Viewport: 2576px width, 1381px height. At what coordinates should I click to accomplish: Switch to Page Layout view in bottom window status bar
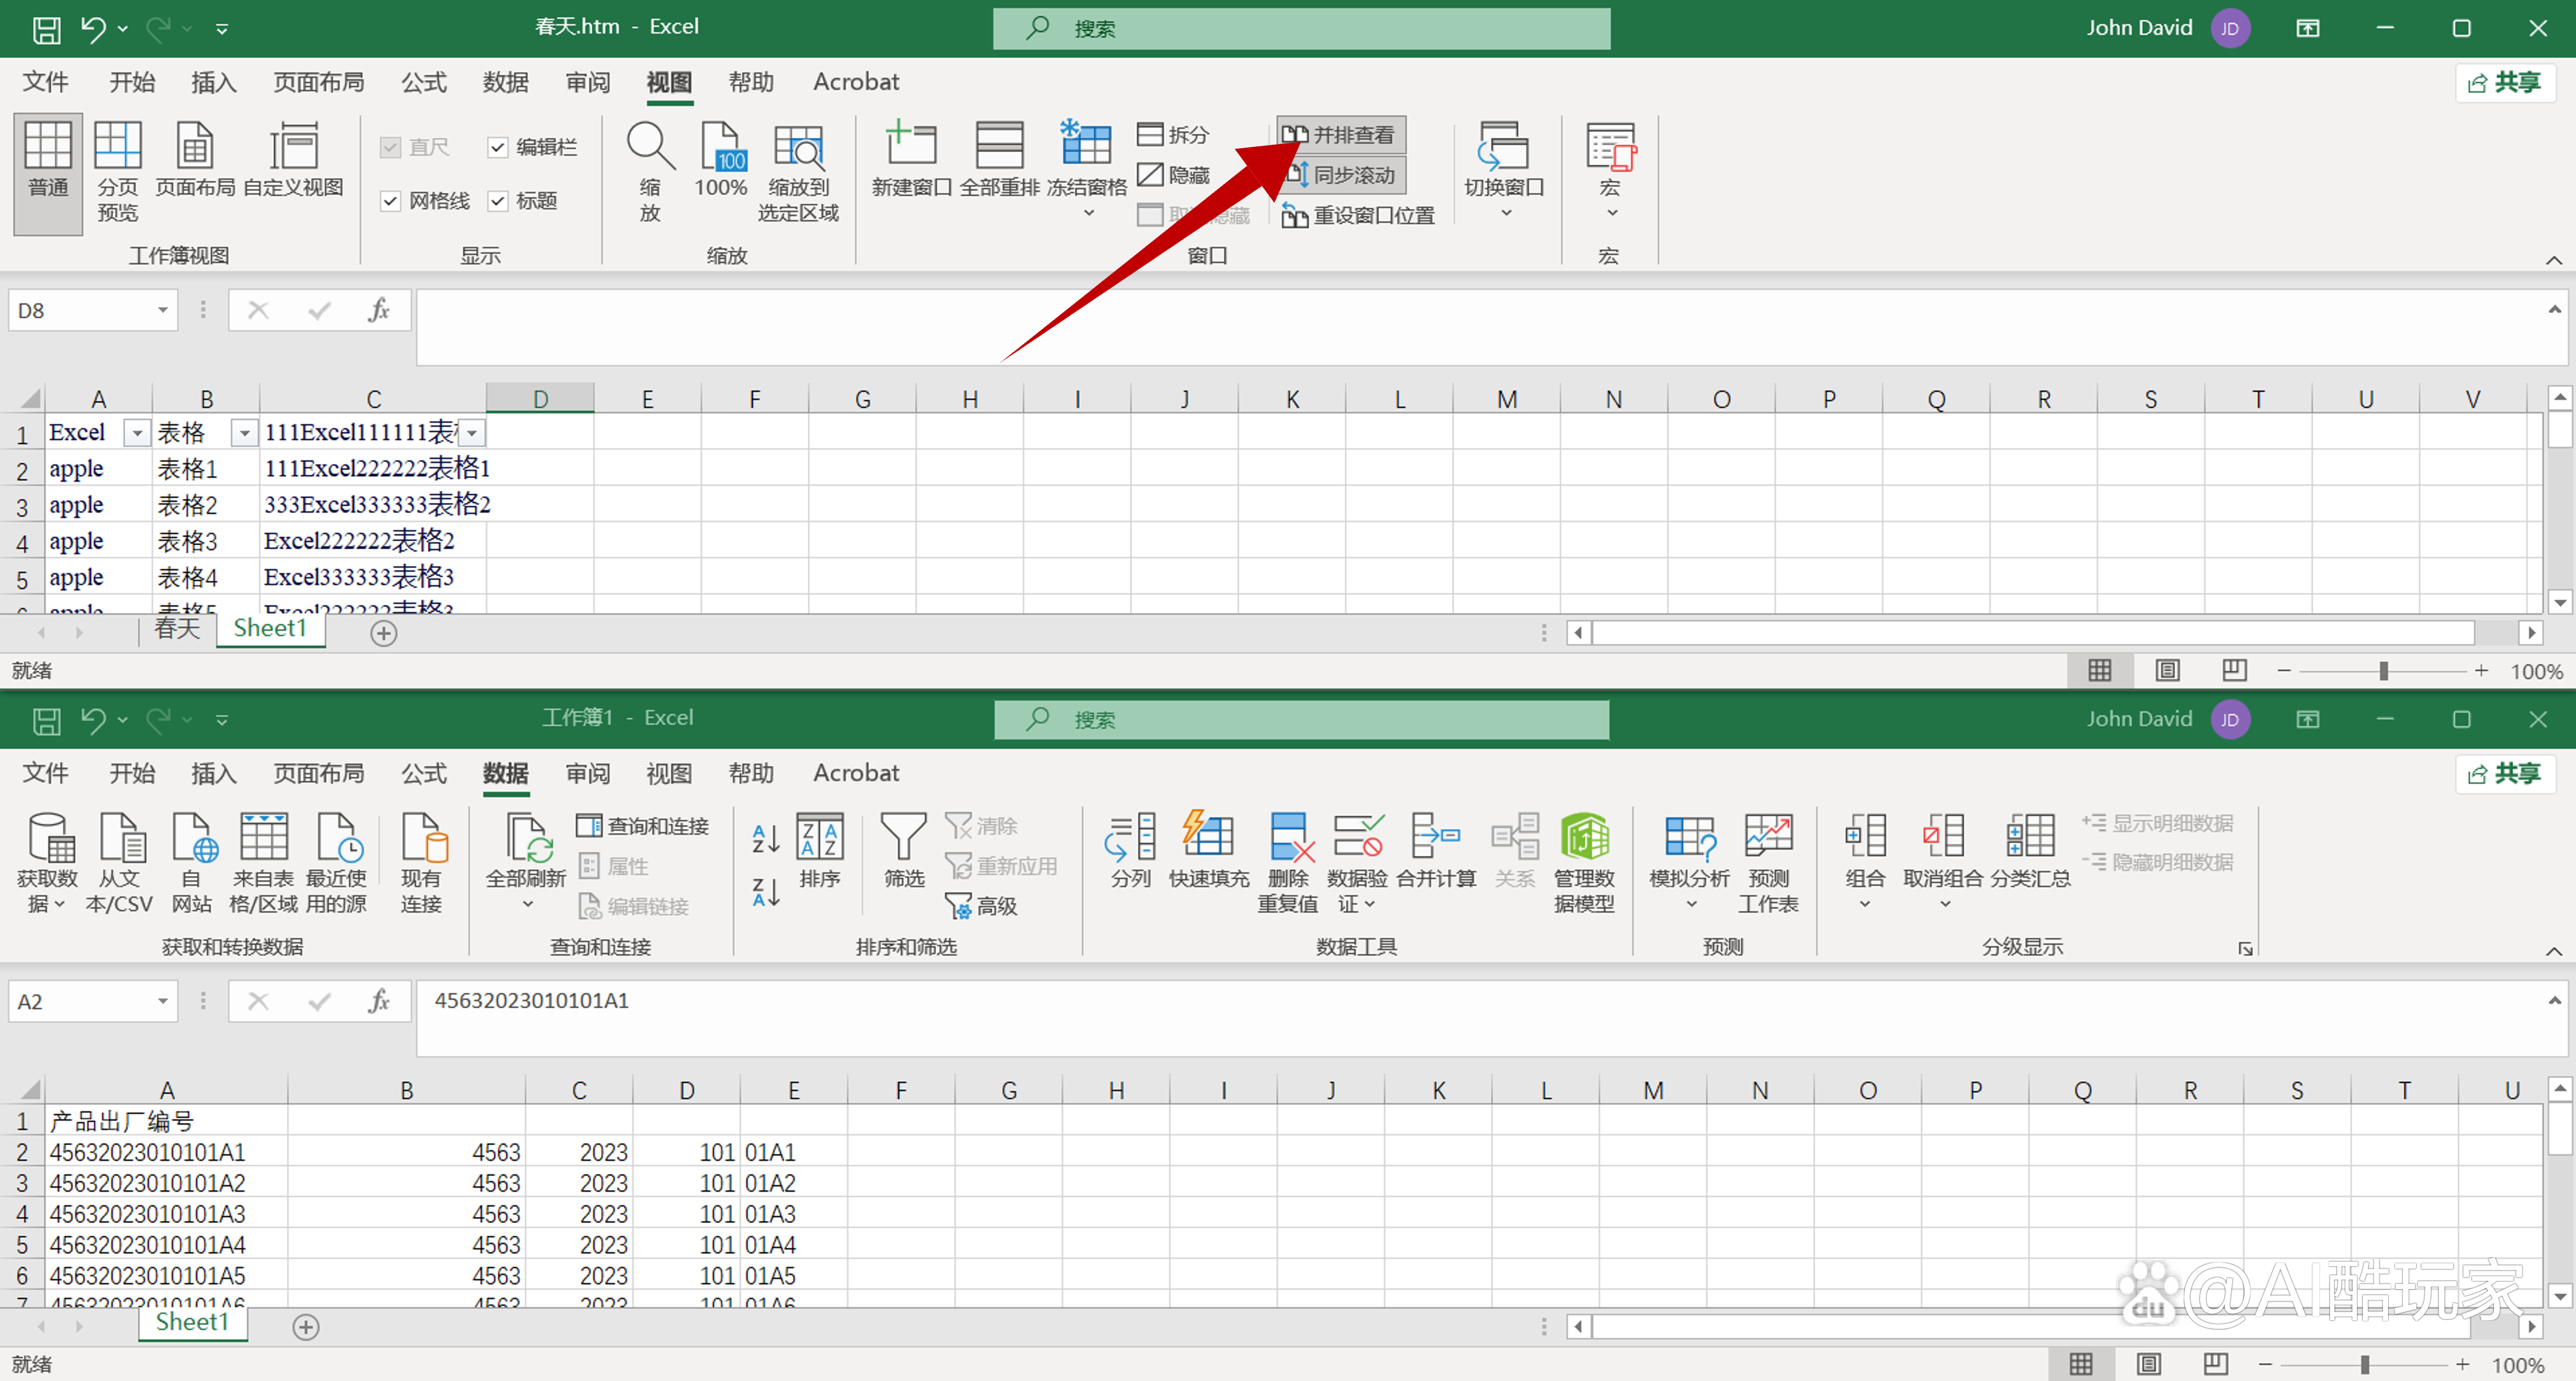(2149, 1364)
